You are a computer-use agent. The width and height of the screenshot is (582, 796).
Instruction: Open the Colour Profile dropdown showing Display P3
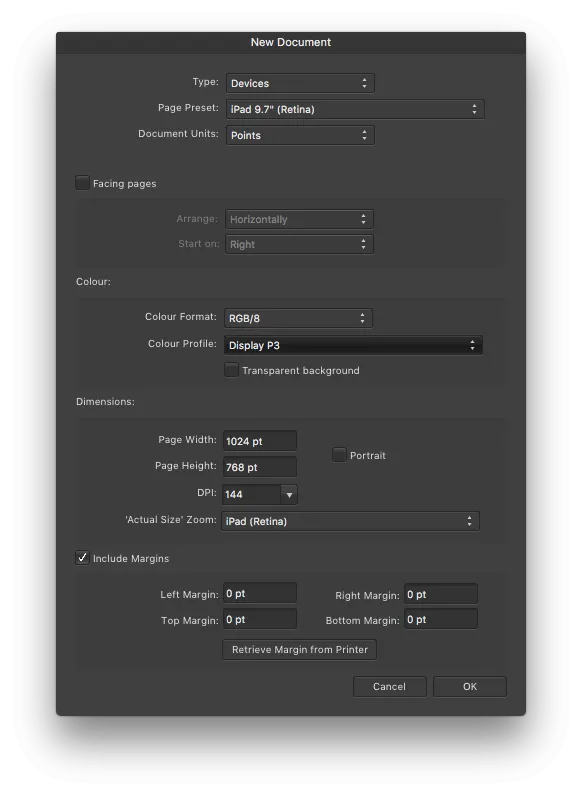tap(353, 345)
